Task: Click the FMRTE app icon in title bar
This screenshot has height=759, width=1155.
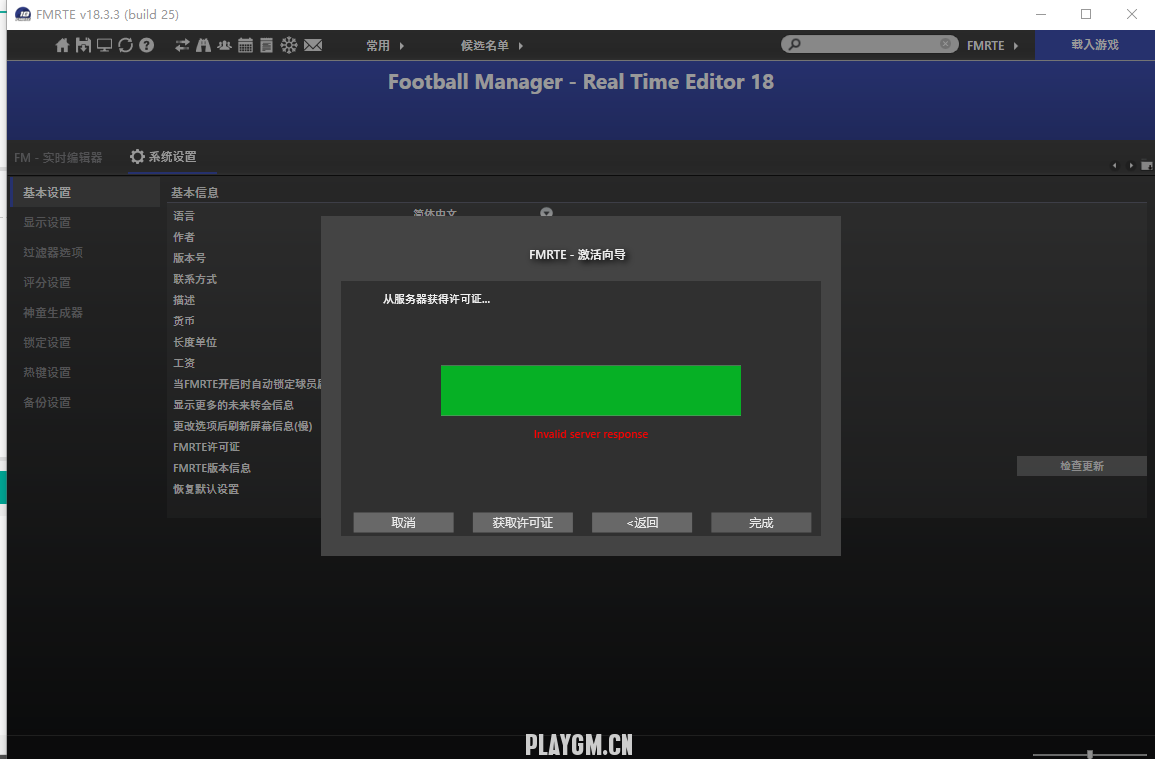Action: coord(23,14)
